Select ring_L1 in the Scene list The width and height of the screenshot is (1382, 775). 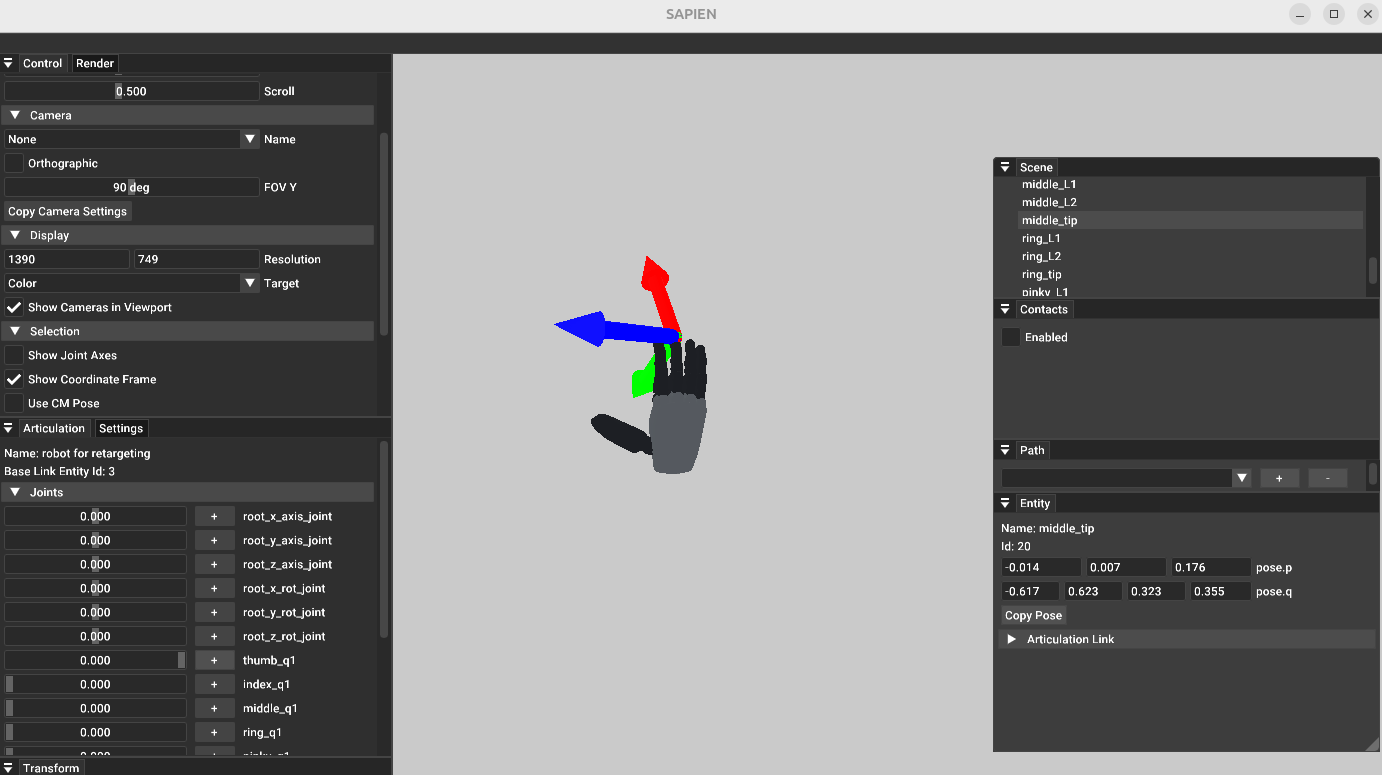click(1041, 238)
